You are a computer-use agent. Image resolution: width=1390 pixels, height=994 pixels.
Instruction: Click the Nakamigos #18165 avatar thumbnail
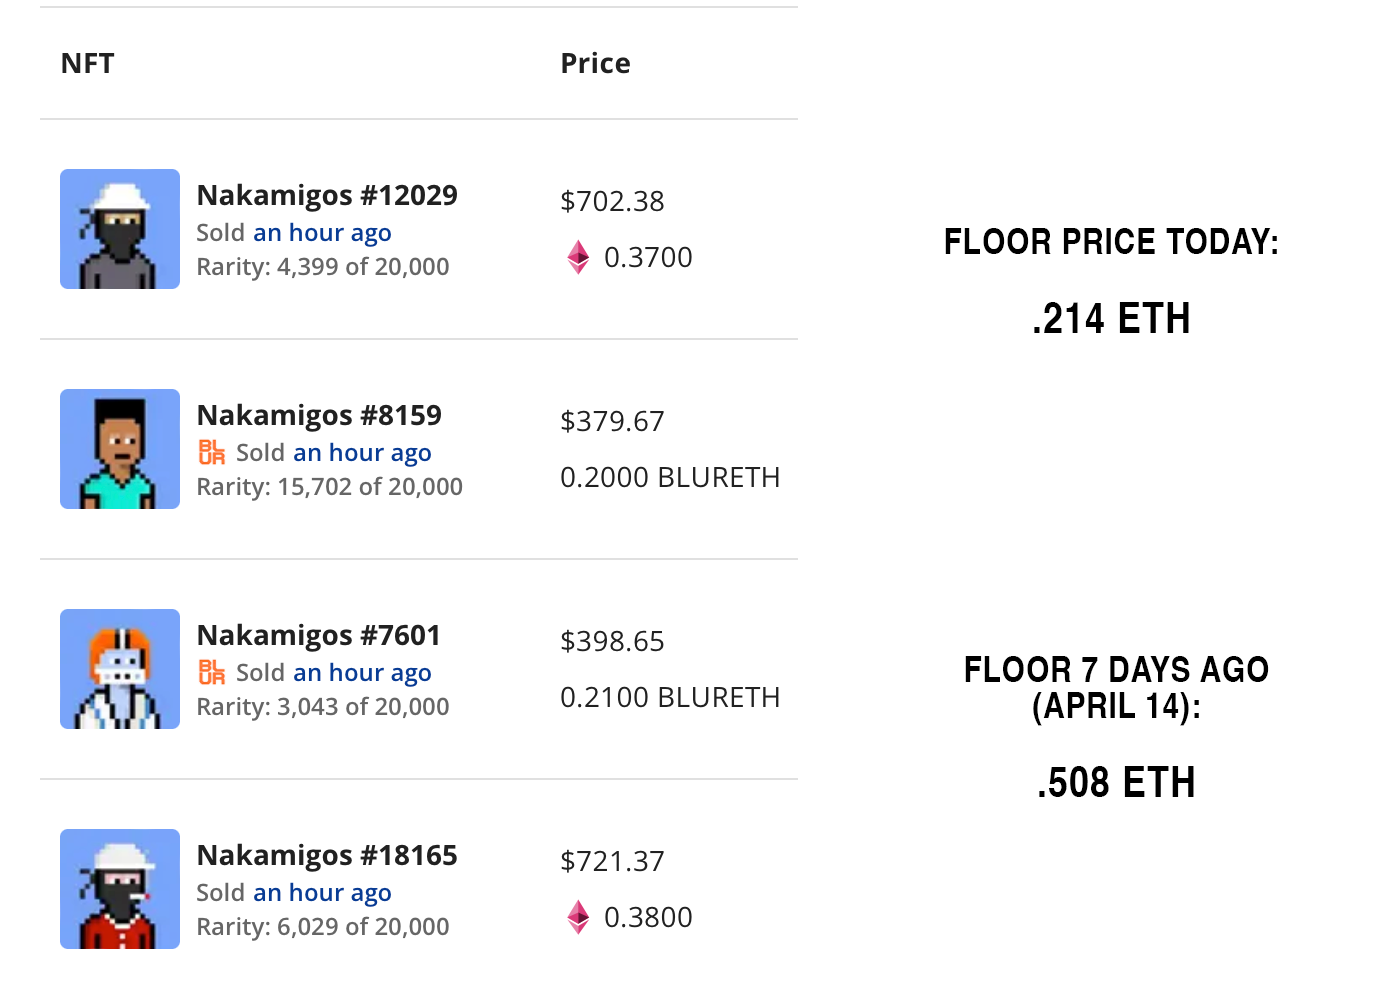[120, 889]
